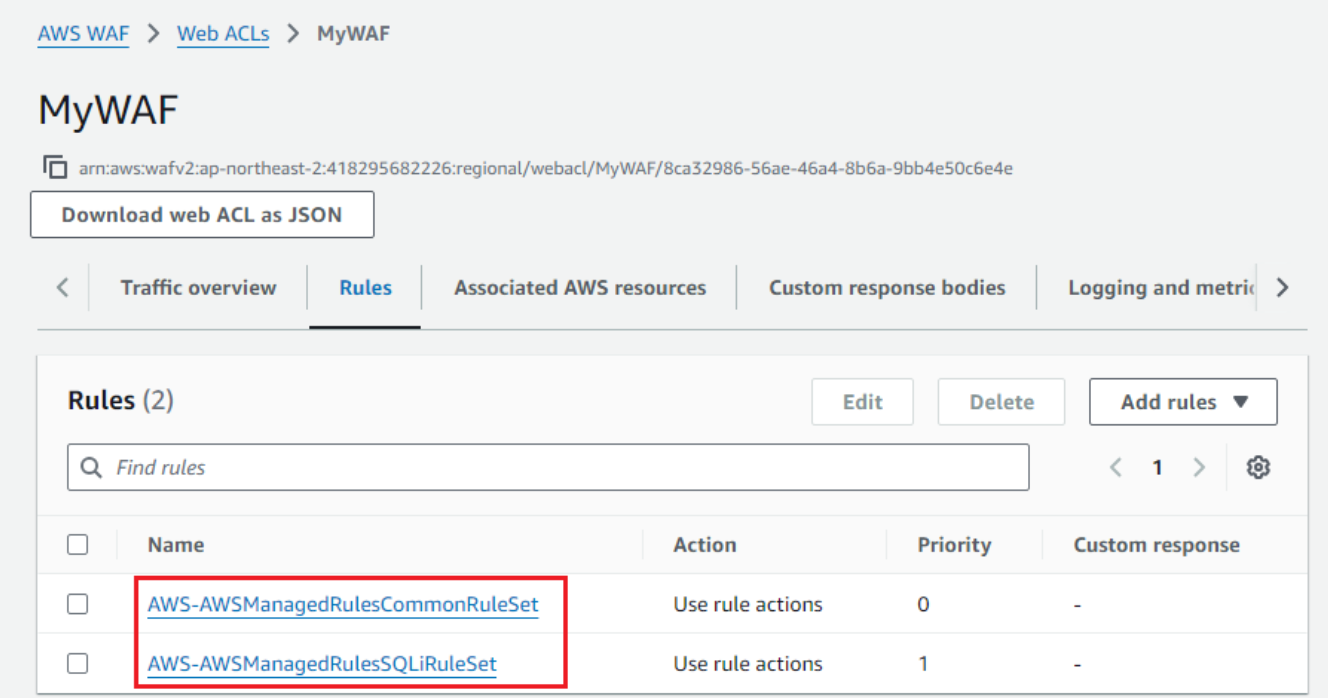
Task: Open the AWS-AWSManagedRulesCommonRuleSet rule link
Action: (x=343, y=604)
